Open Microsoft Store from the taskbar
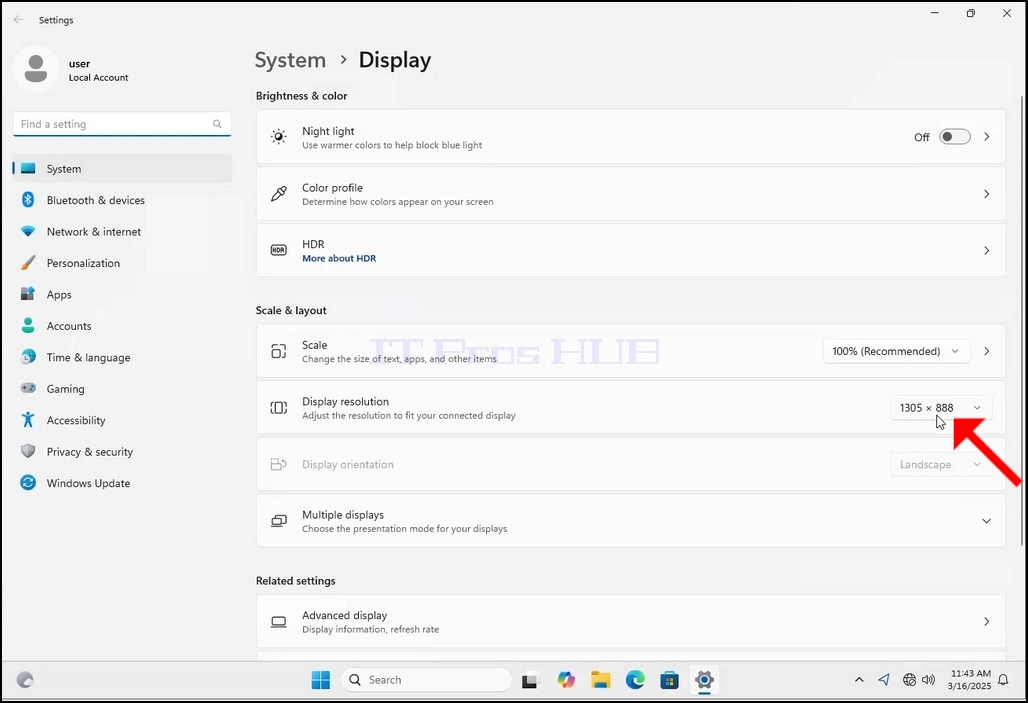1028x703 pixels. [x=669, y=680]
